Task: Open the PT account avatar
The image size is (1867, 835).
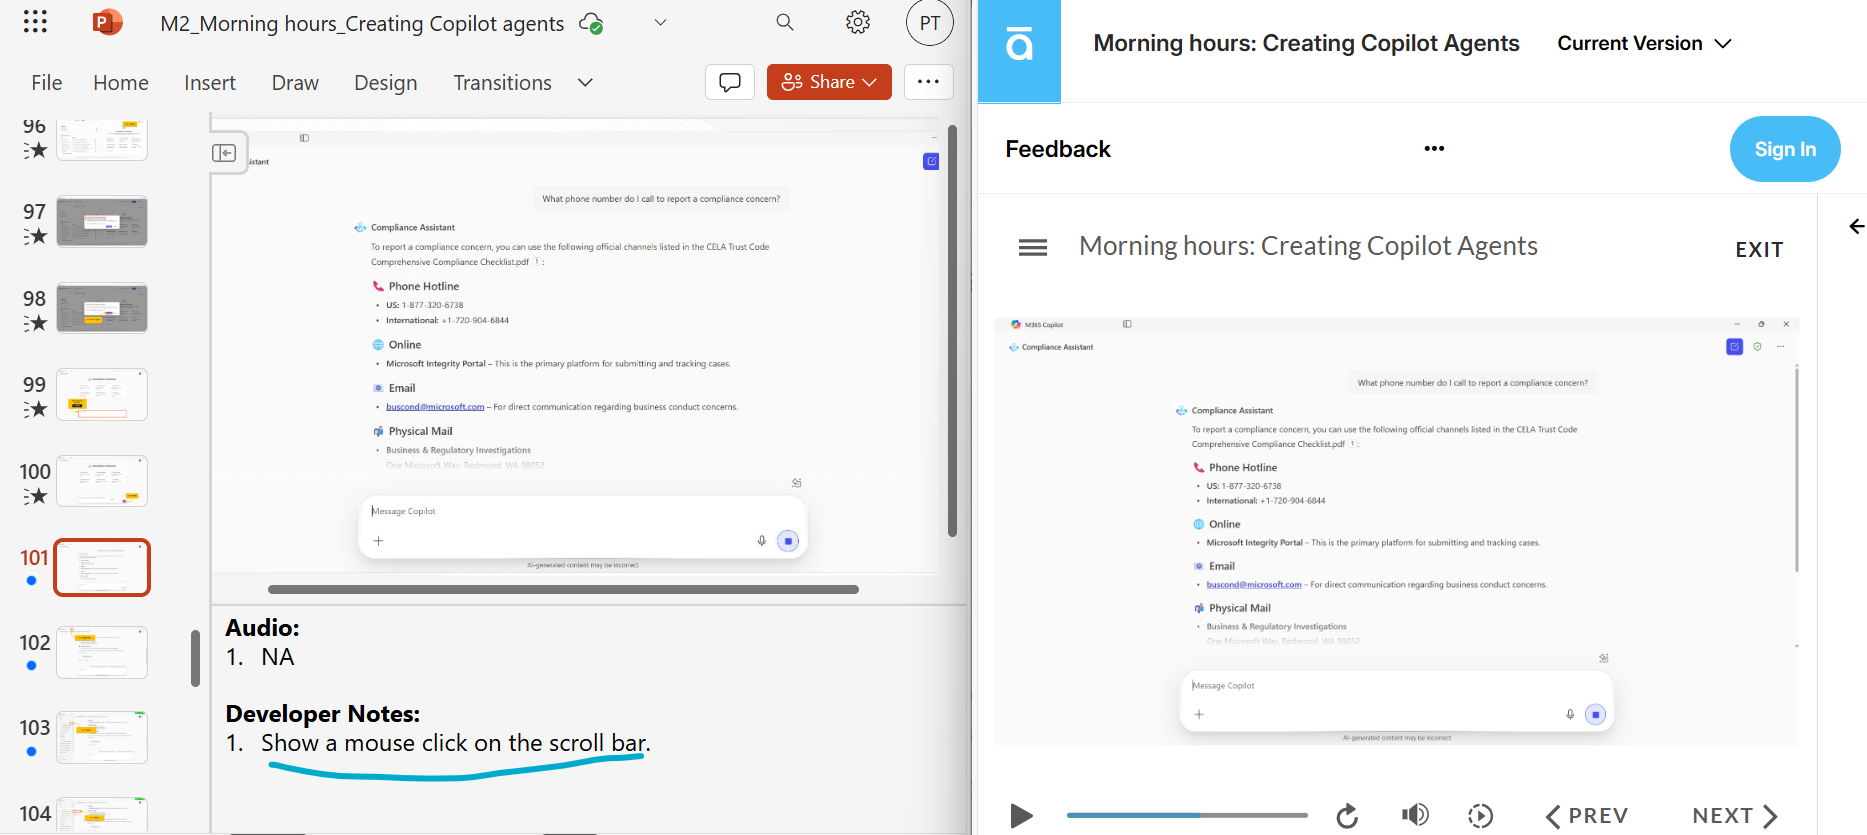Action: 930,23
